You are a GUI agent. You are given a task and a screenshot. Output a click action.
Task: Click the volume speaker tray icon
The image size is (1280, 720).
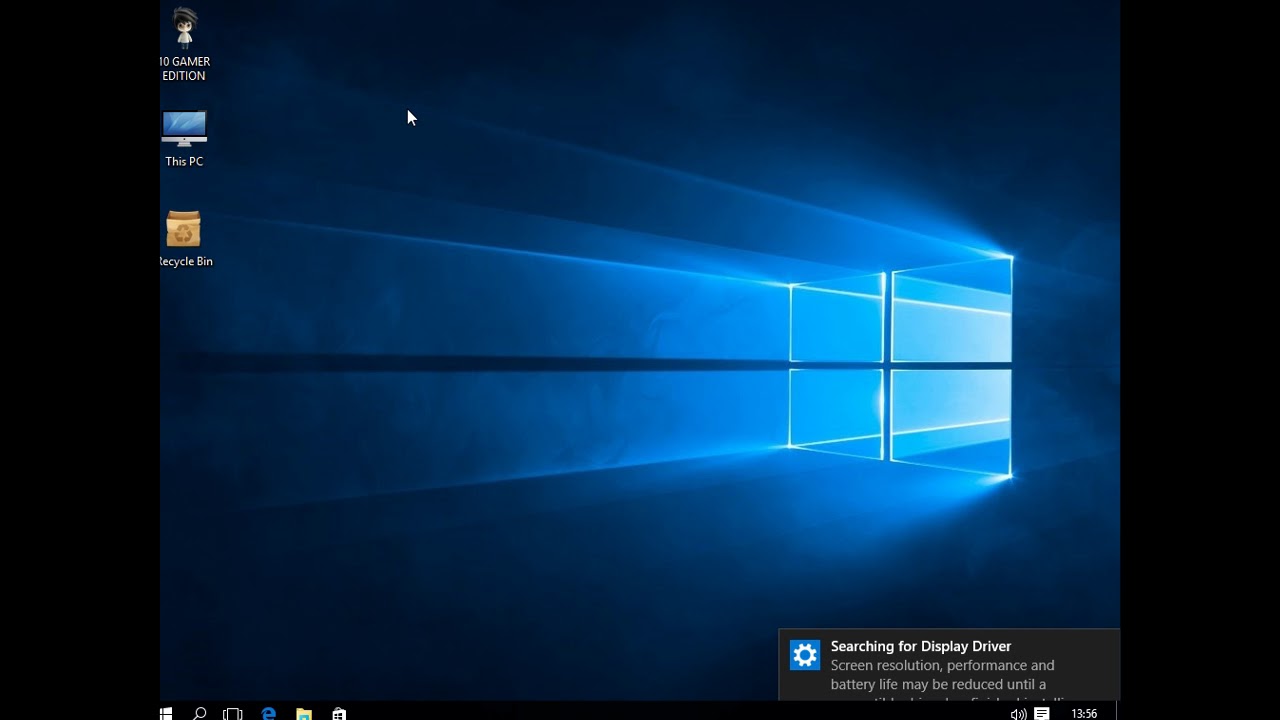pyautogui.click(x=1018, y=713)
